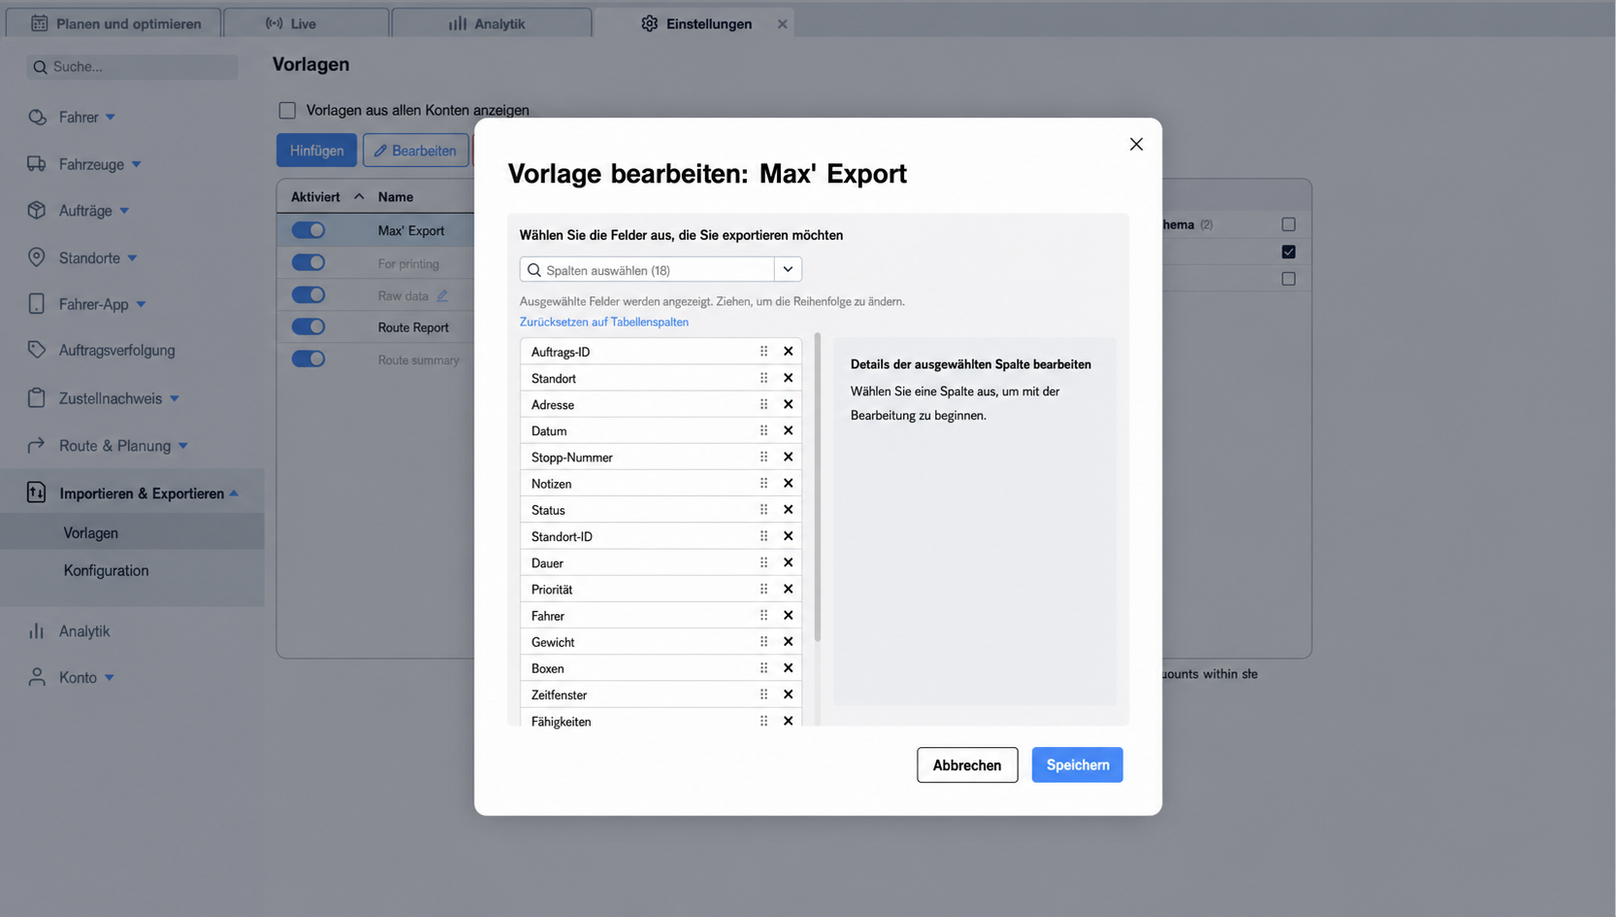This screenshot has height=917, width=1616.
Task: Collapse Importieren & Exportieren section
Action: [x=234, y=493]
